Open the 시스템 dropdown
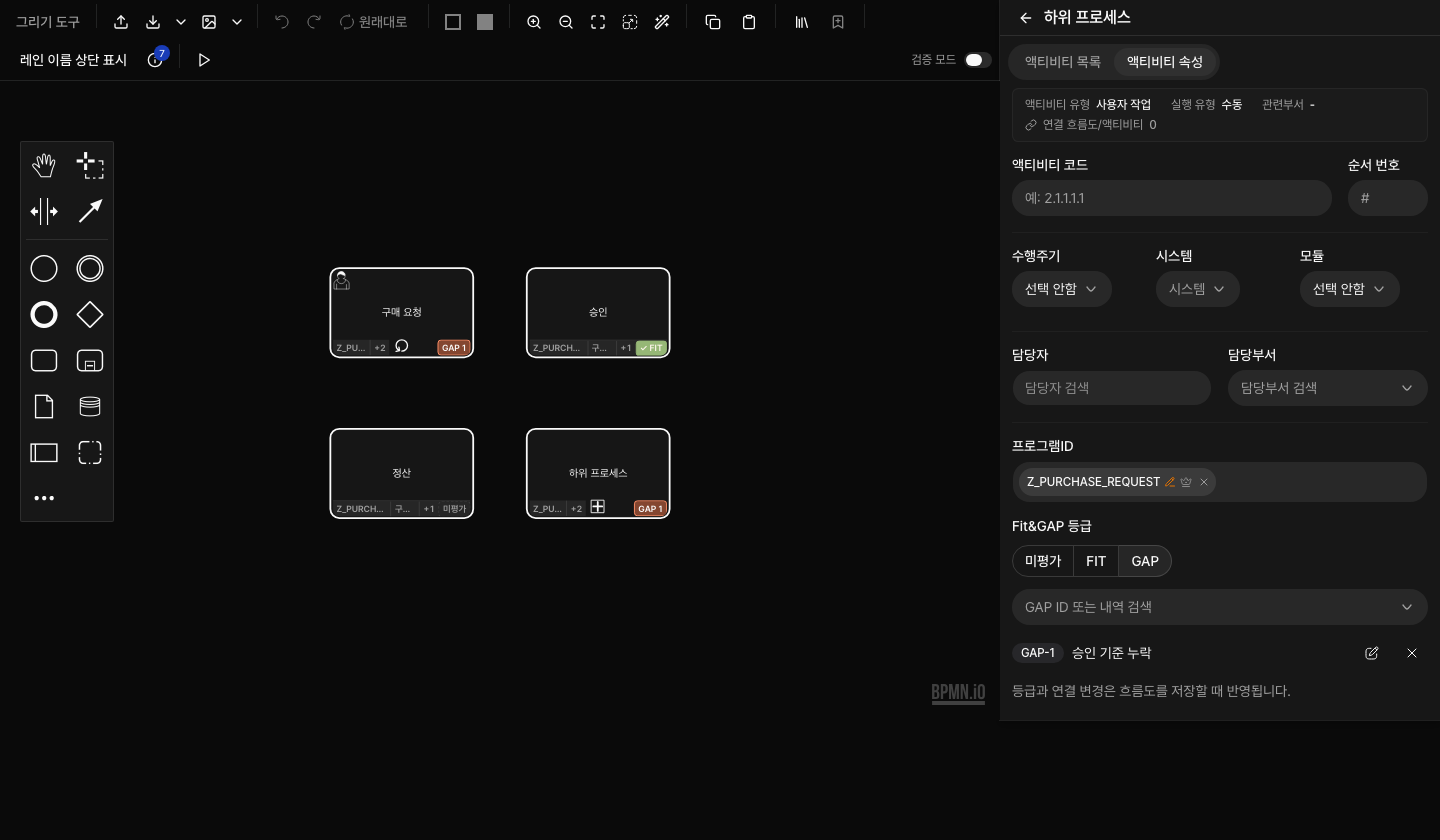 click(x=1198, y=289)
